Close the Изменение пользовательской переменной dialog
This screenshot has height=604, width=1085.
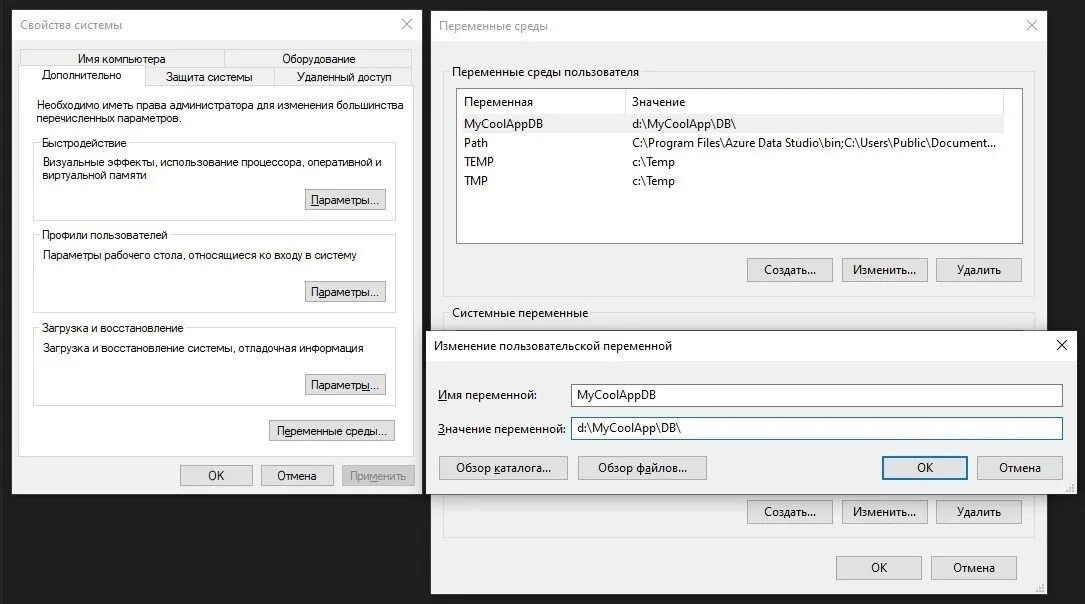point(1061,345)
